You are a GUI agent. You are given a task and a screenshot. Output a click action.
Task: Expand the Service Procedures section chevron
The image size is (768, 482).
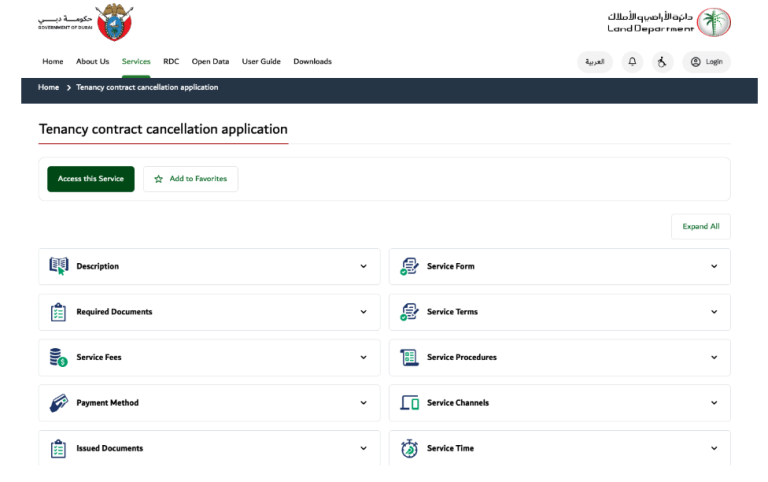[714, 357]
